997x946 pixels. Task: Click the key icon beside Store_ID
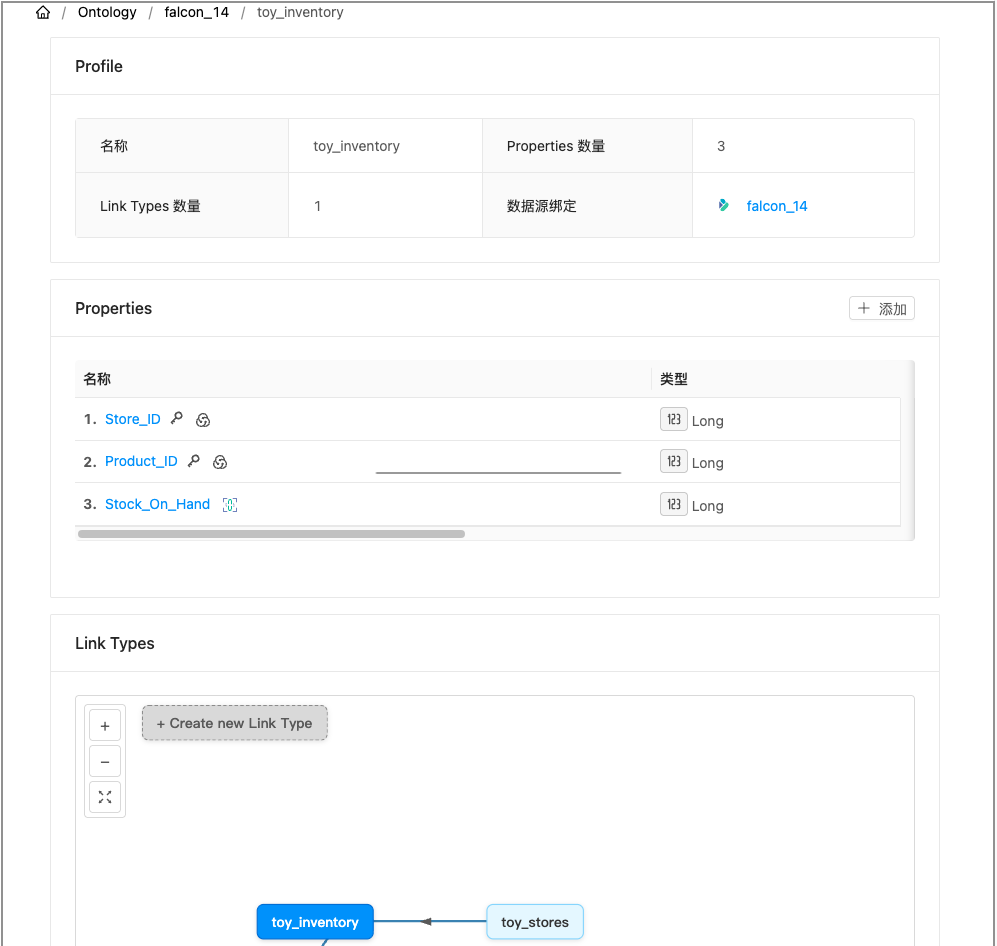pyautogui.click(x=177, y=418)
